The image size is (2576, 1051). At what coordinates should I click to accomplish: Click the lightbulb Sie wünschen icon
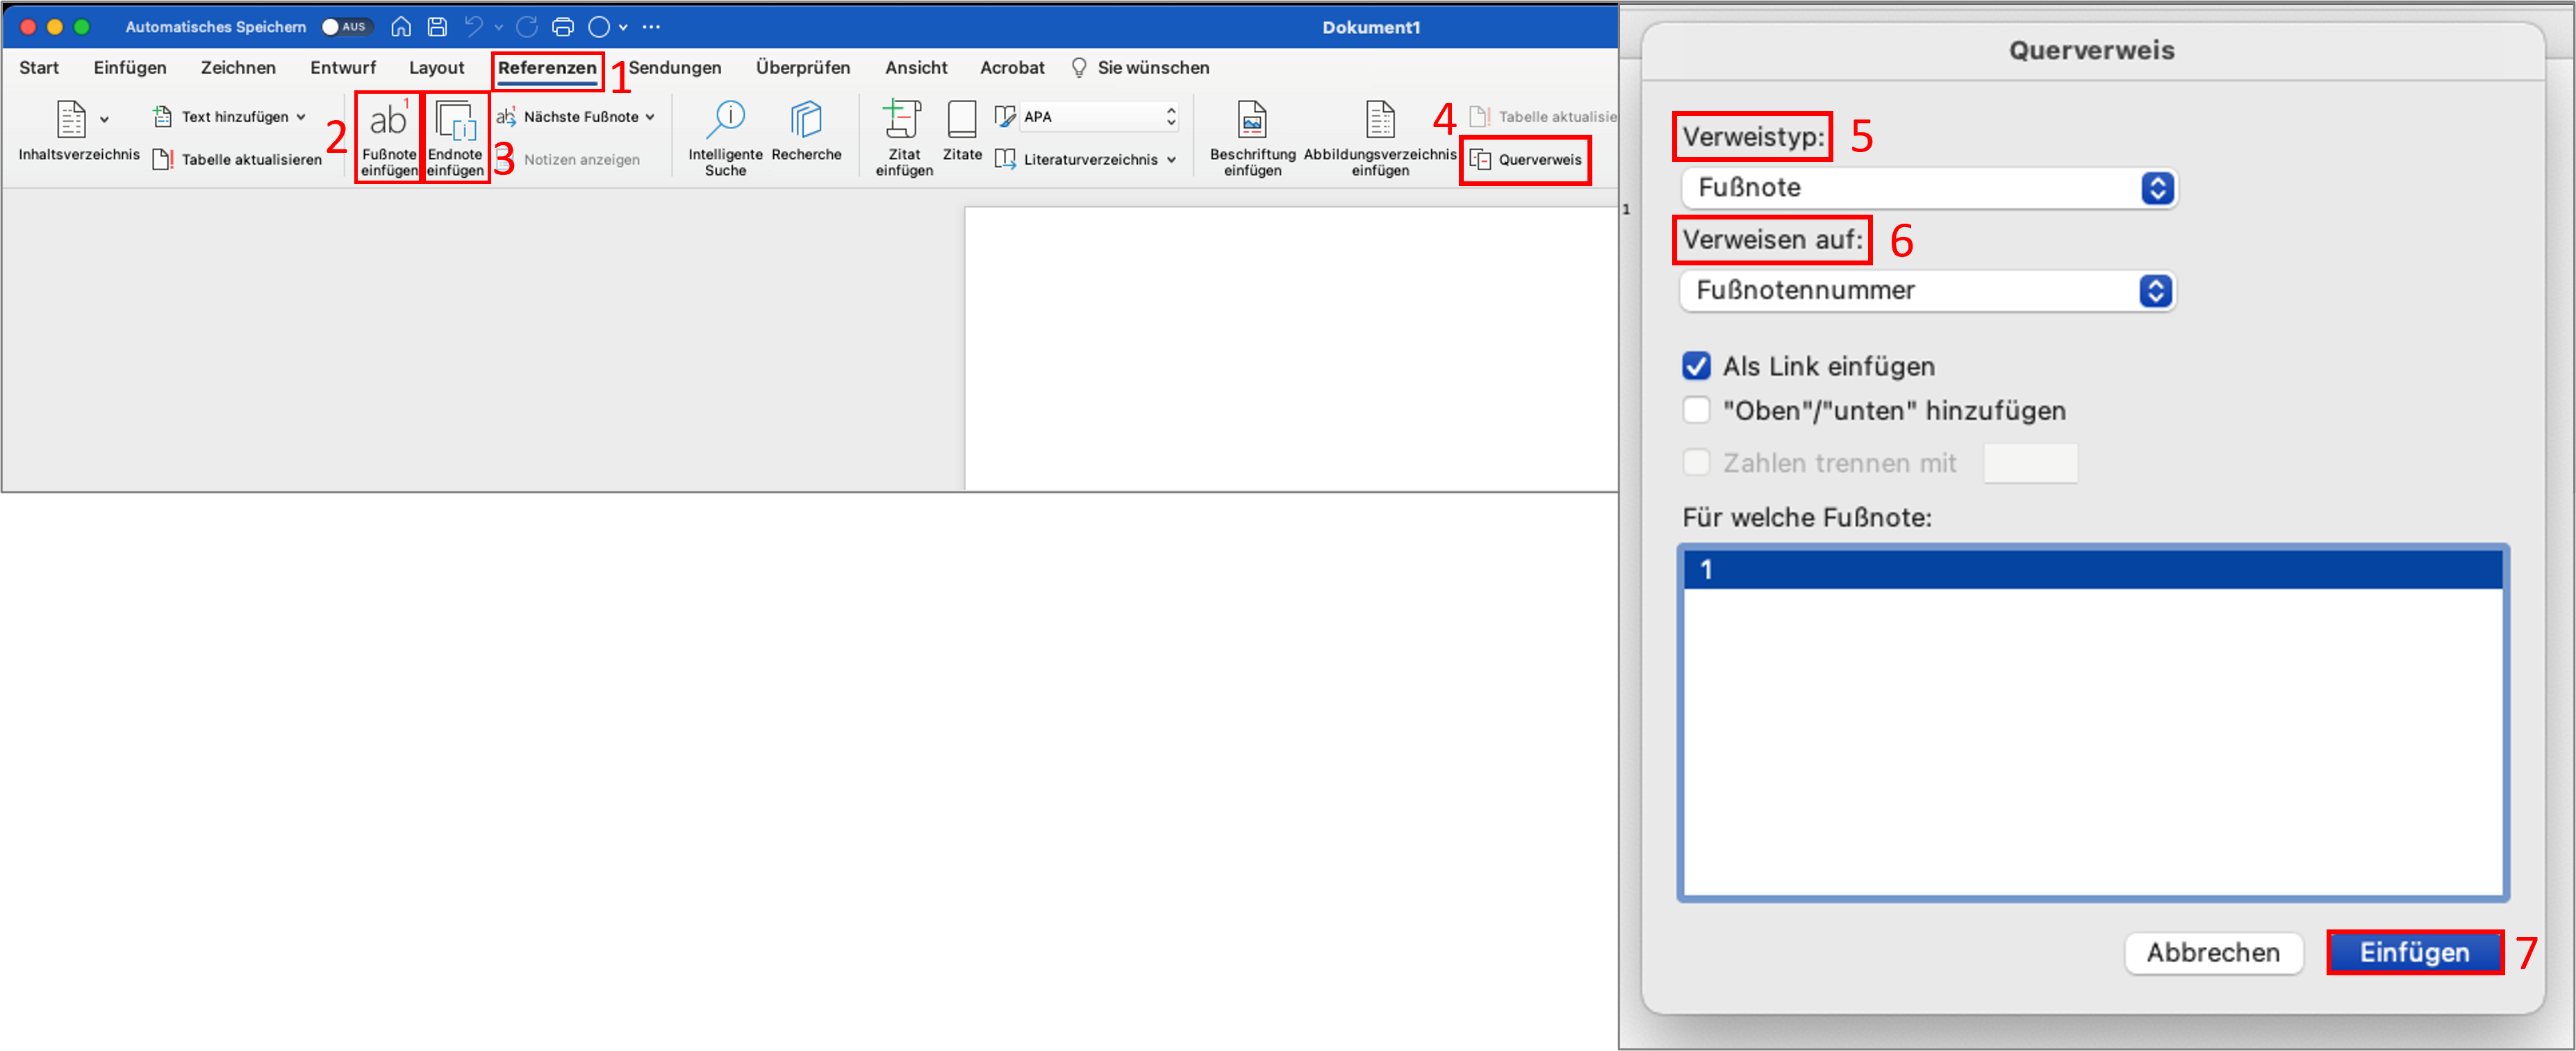(1079, 67)
